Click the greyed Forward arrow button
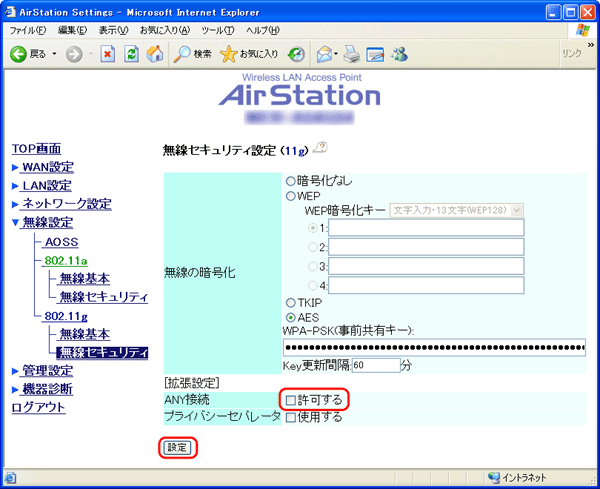 click(73, 54)
